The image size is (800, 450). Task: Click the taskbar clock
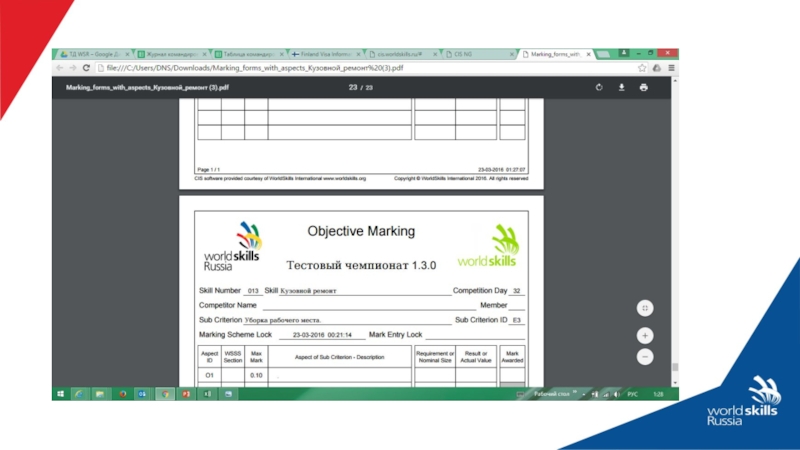[x=658, y=394]
